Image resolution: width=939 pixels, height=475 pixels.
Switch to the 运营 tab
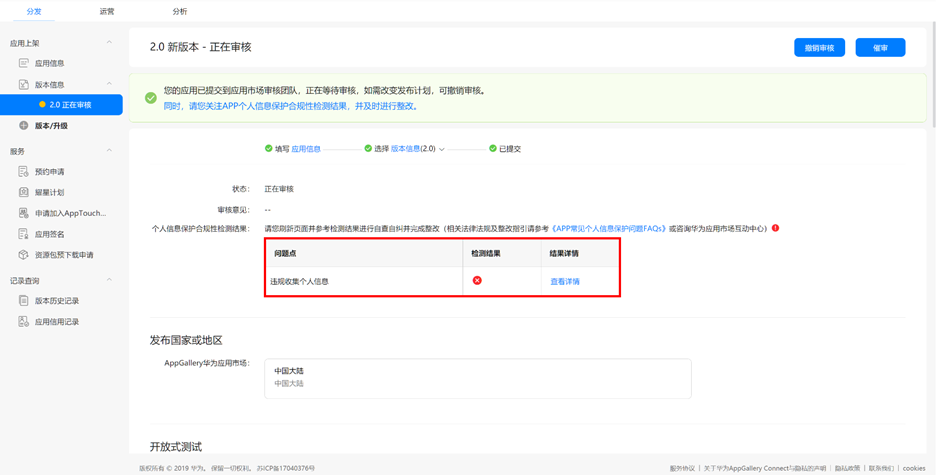pos(107,11)
